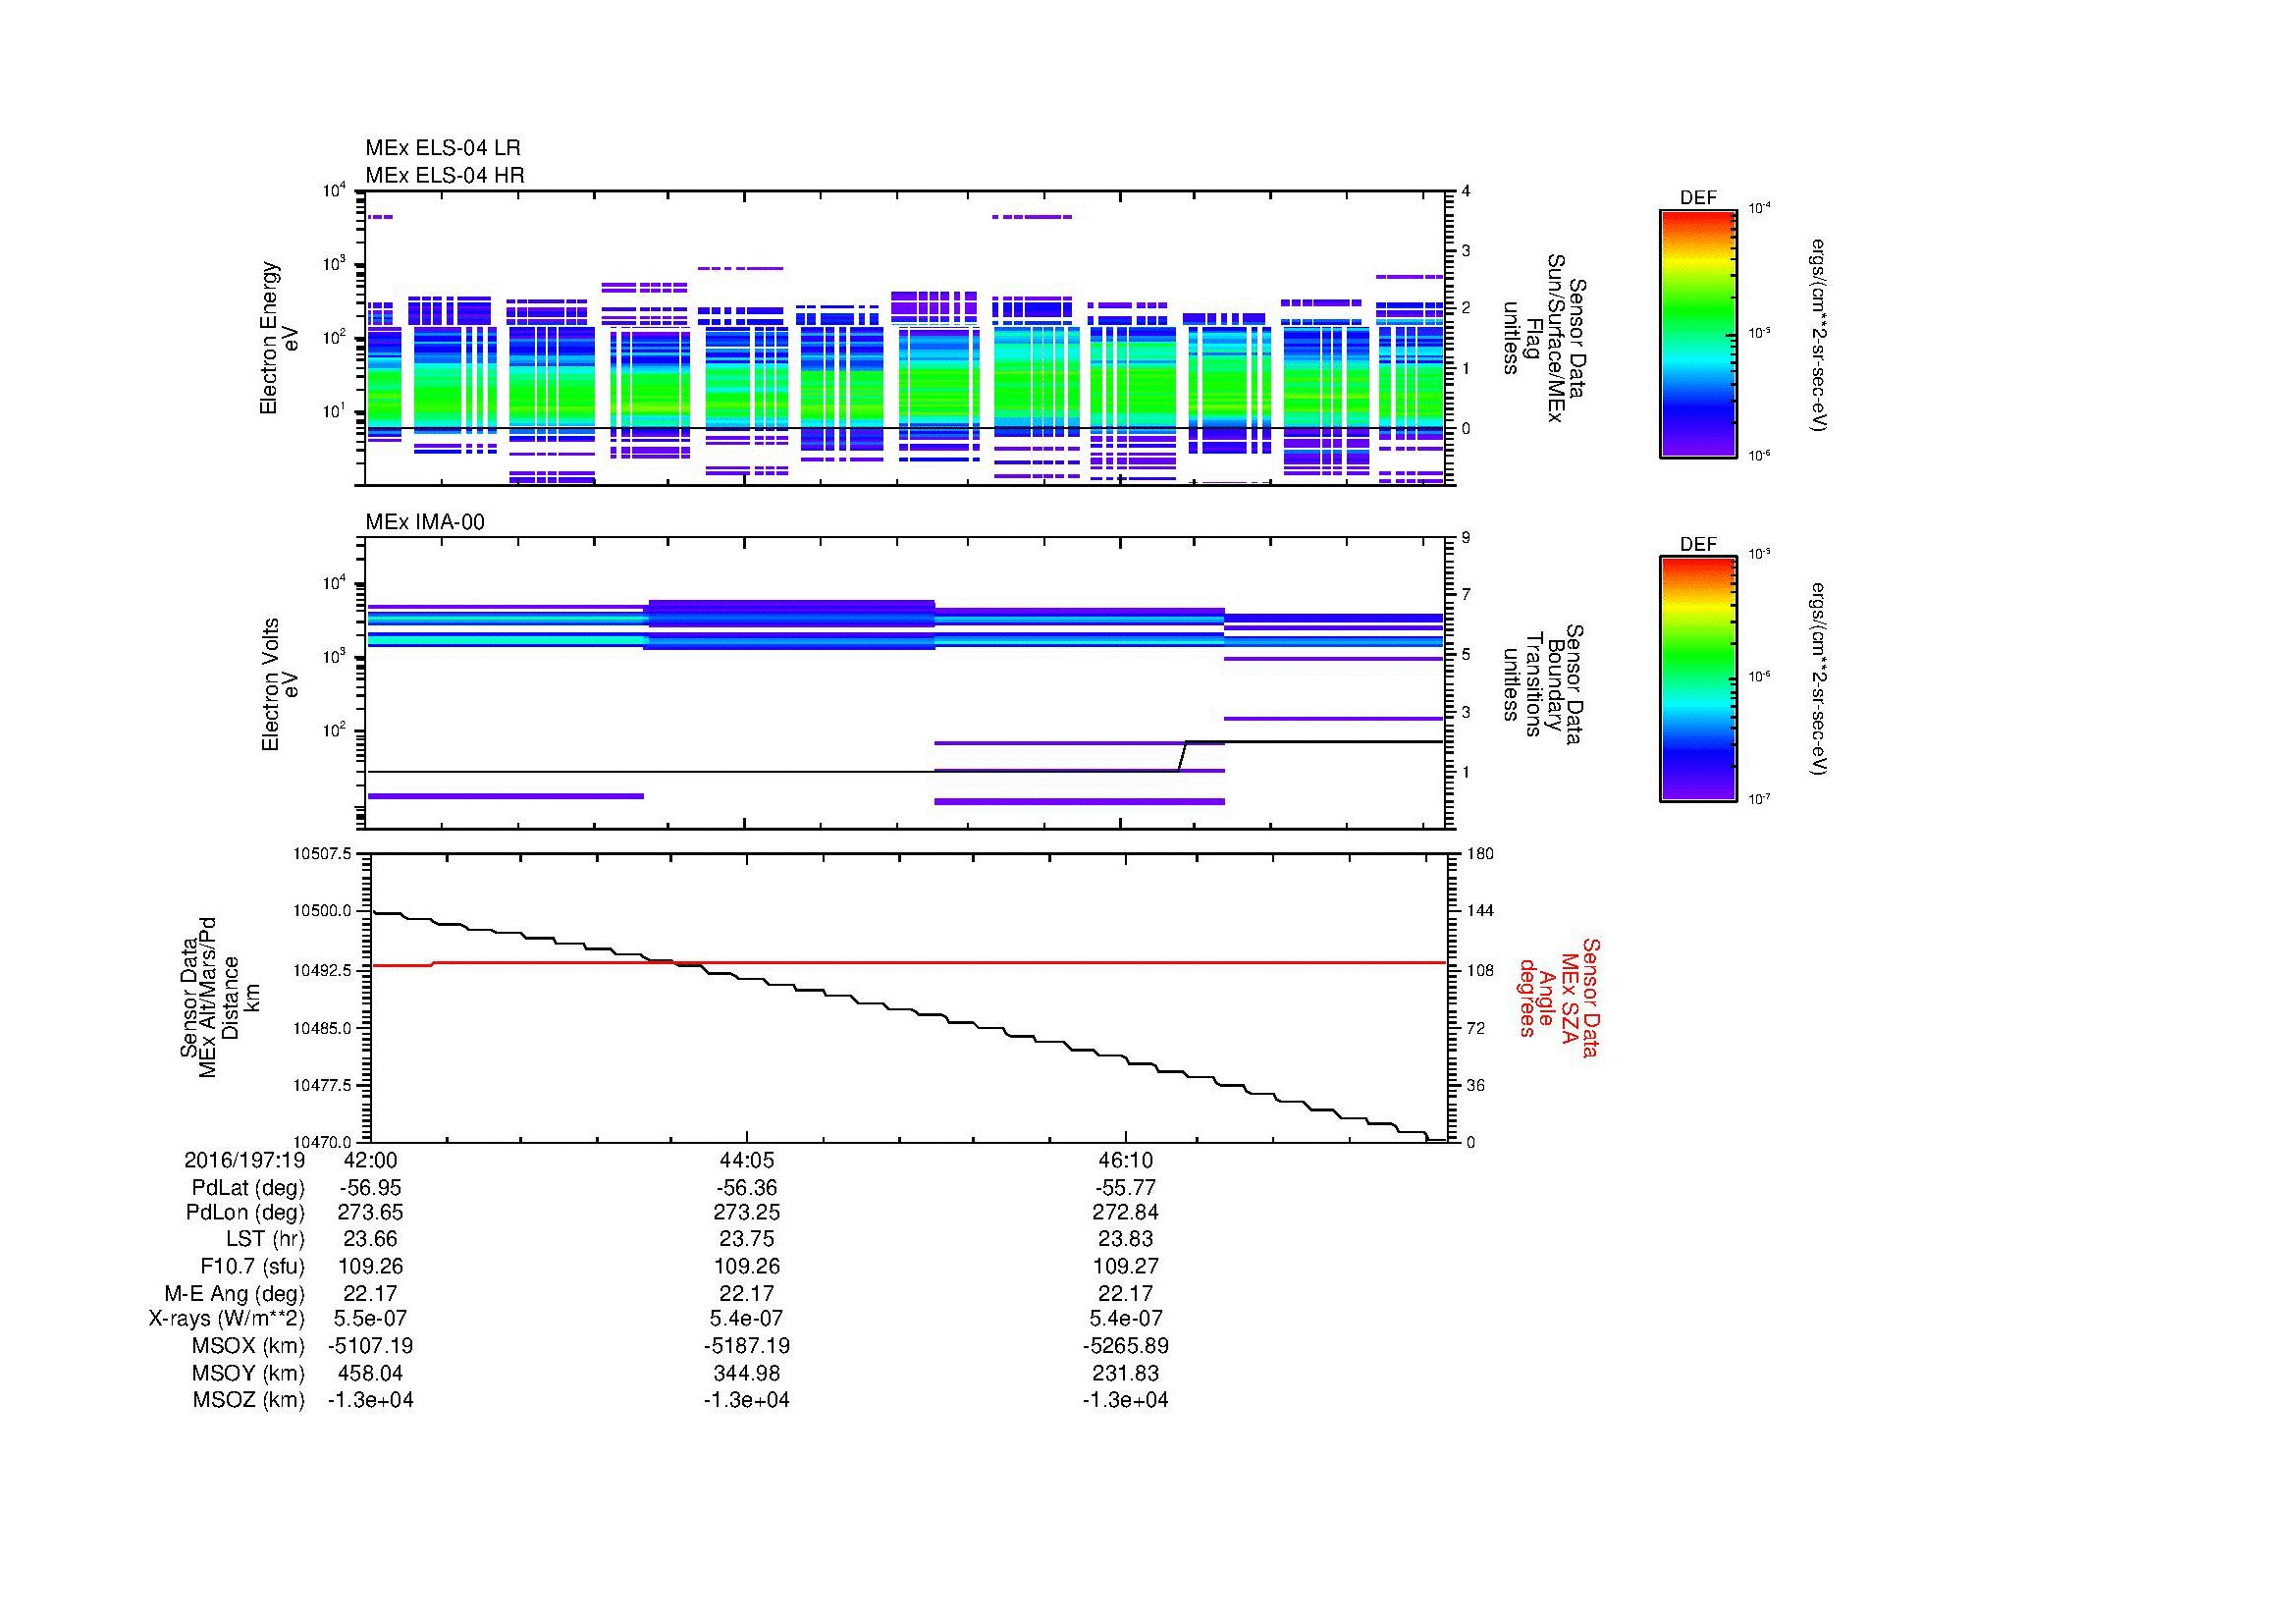Image resolution: width=2296 pixels, height=1623 pixels.
Task: Click the 'MEx Alt/Mars/Pd Distance km' axis label
Action: click(219, 998)
